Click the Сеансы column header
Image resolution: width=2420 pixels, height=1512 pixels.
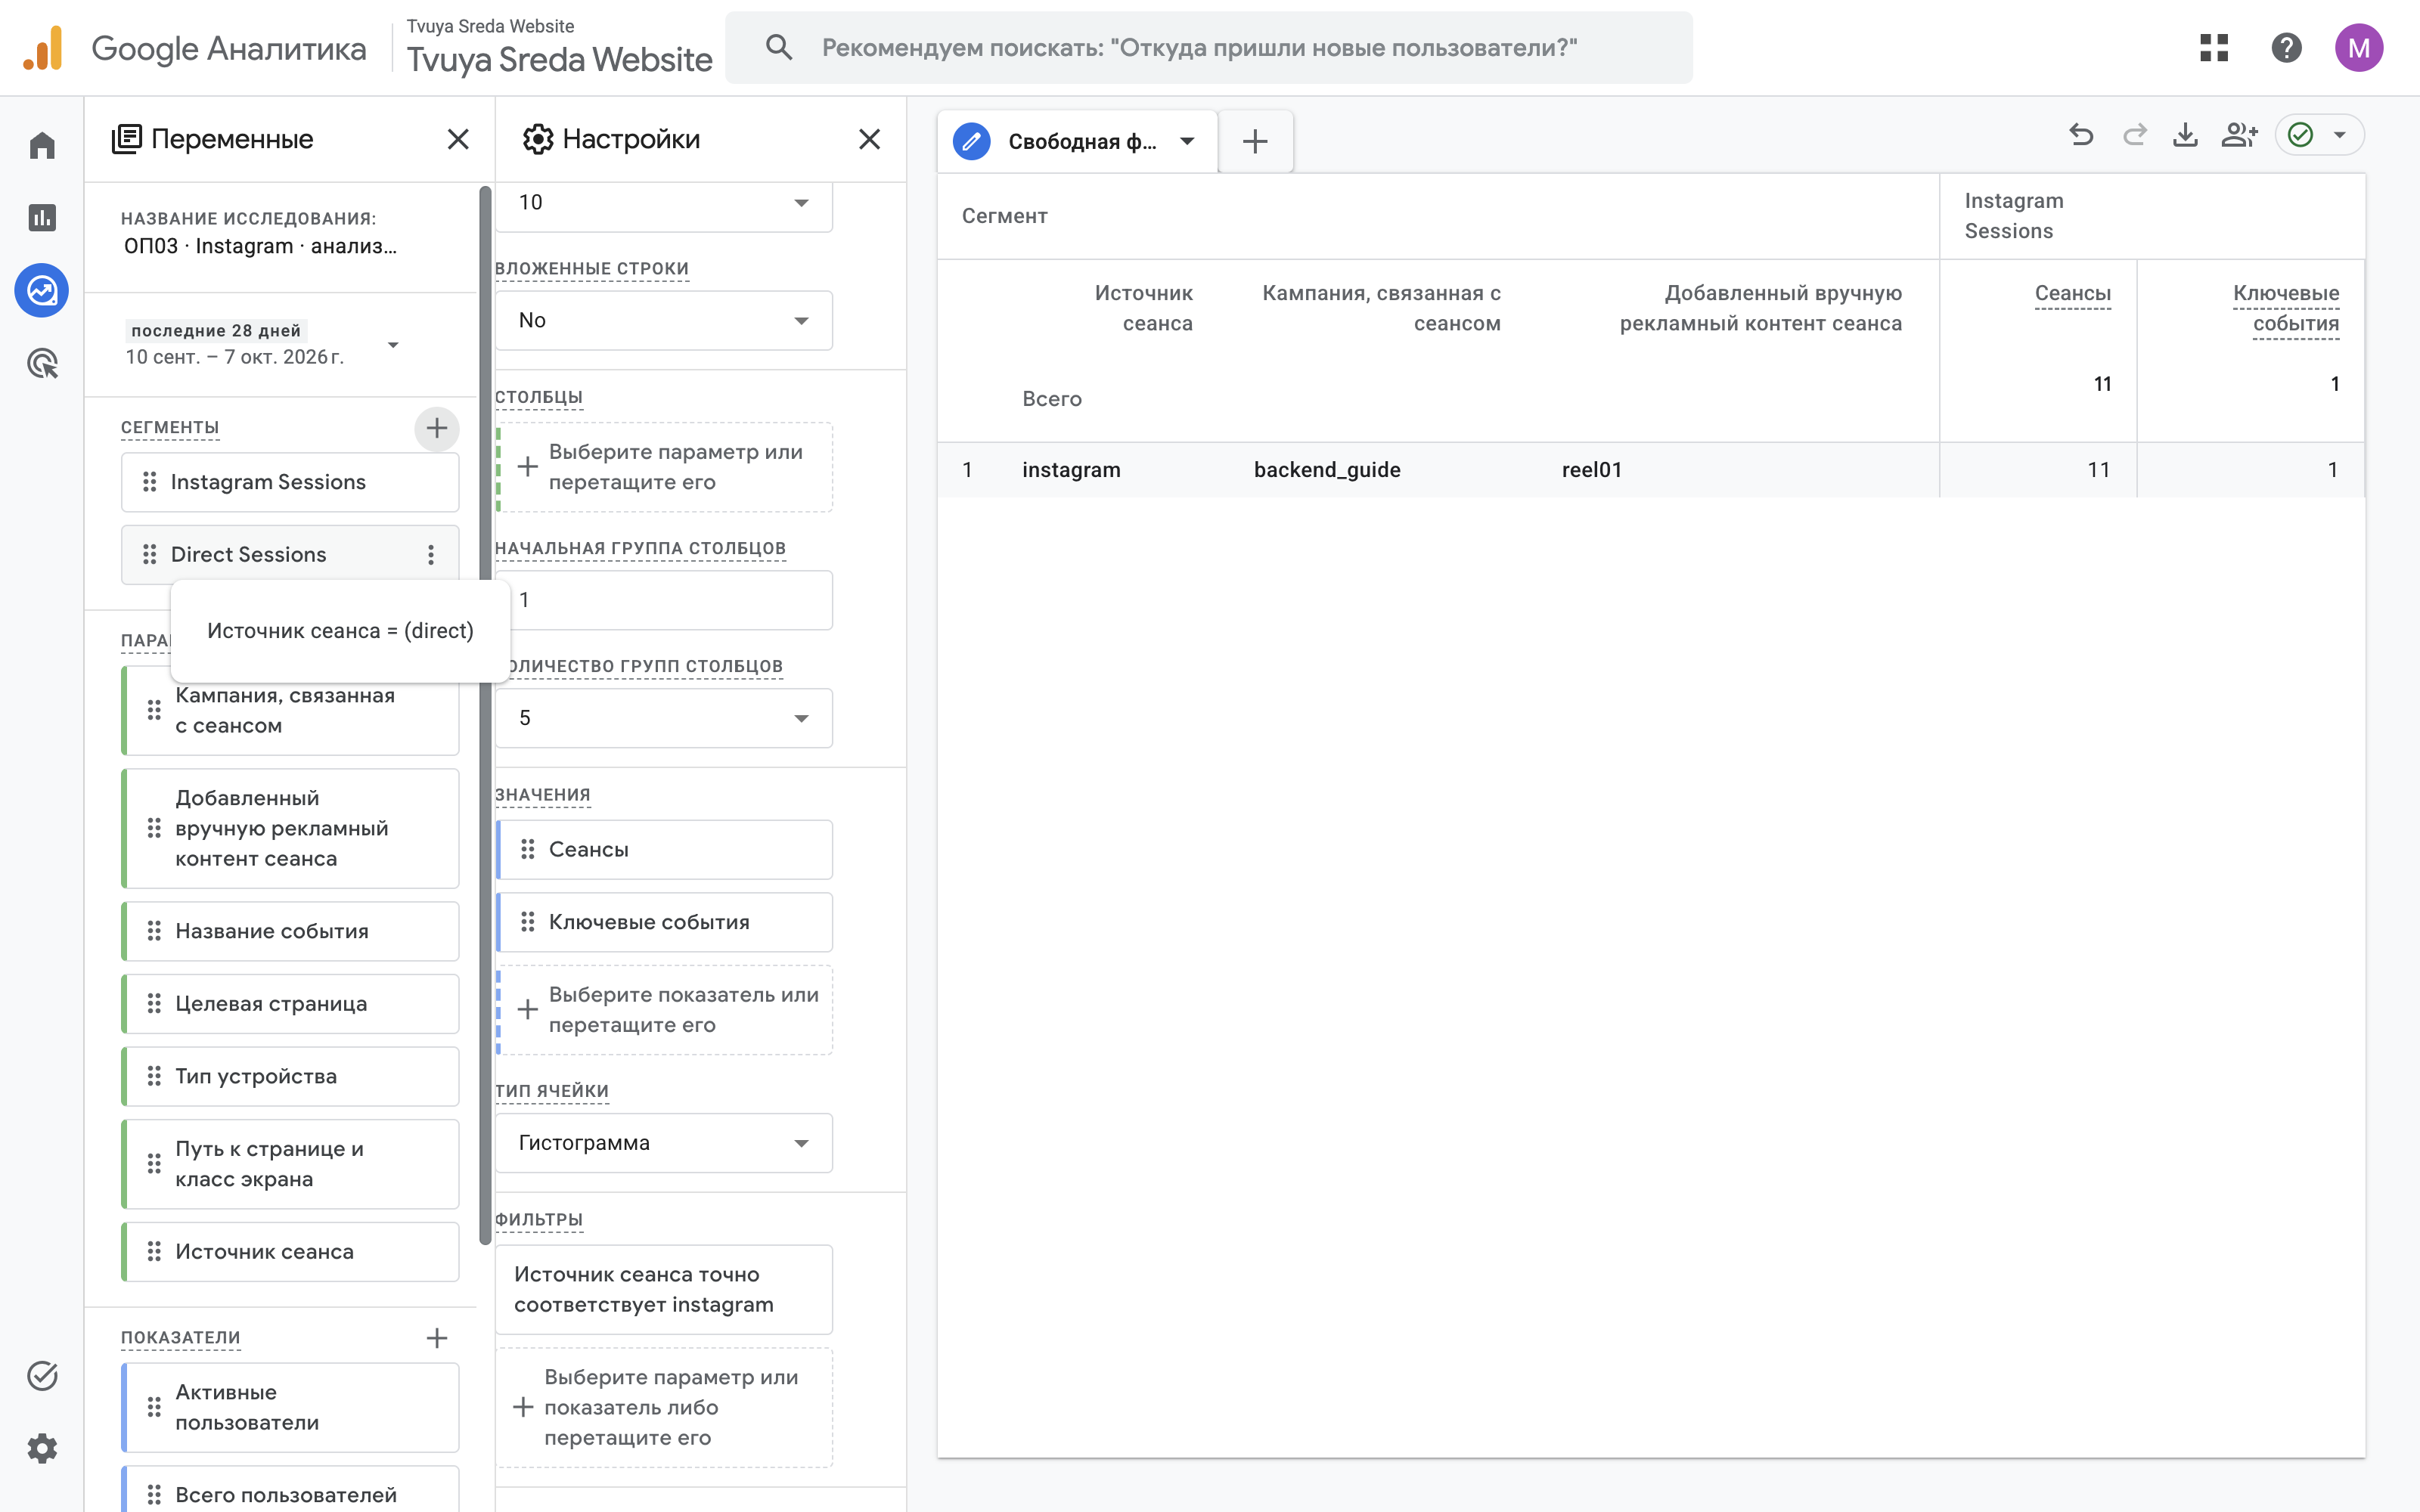[x=2072, y=293]
